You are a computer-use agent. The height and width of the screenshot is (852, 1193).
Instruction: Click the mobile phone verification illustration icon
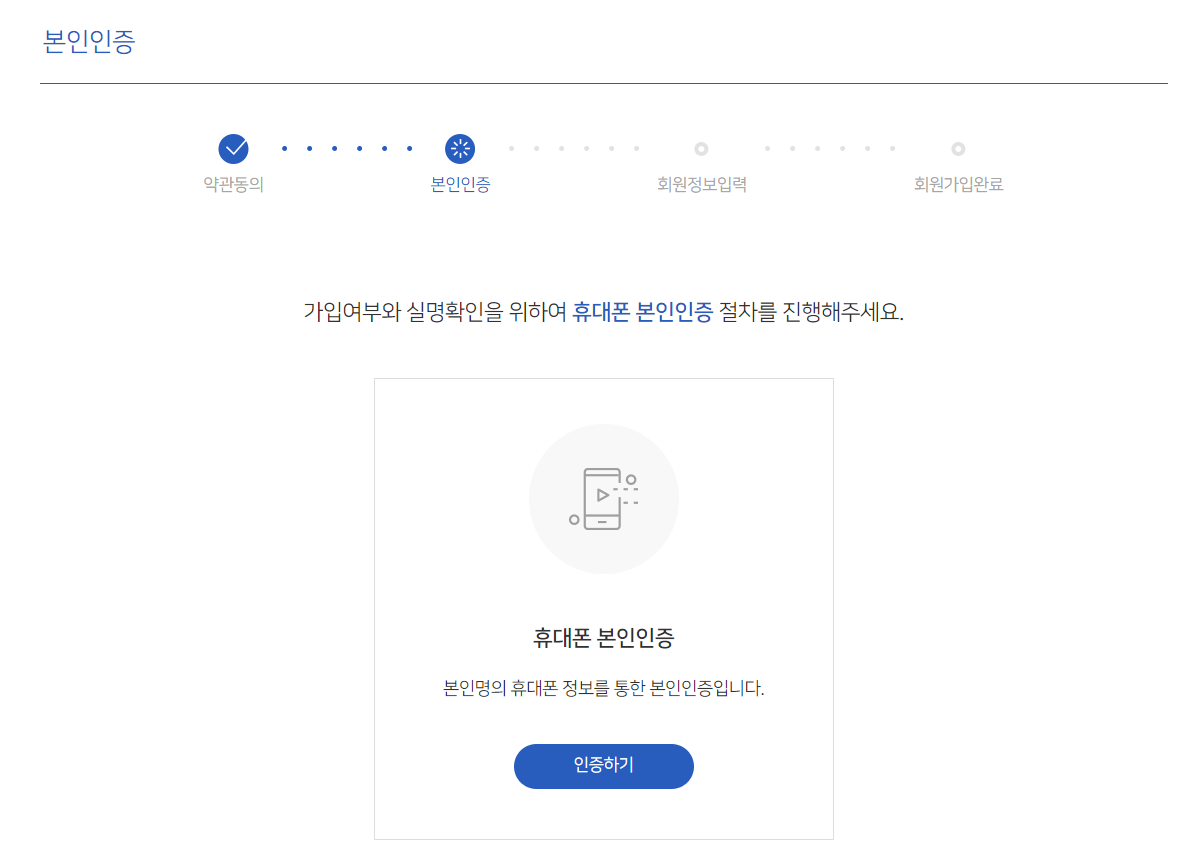[x=603, y=497]
